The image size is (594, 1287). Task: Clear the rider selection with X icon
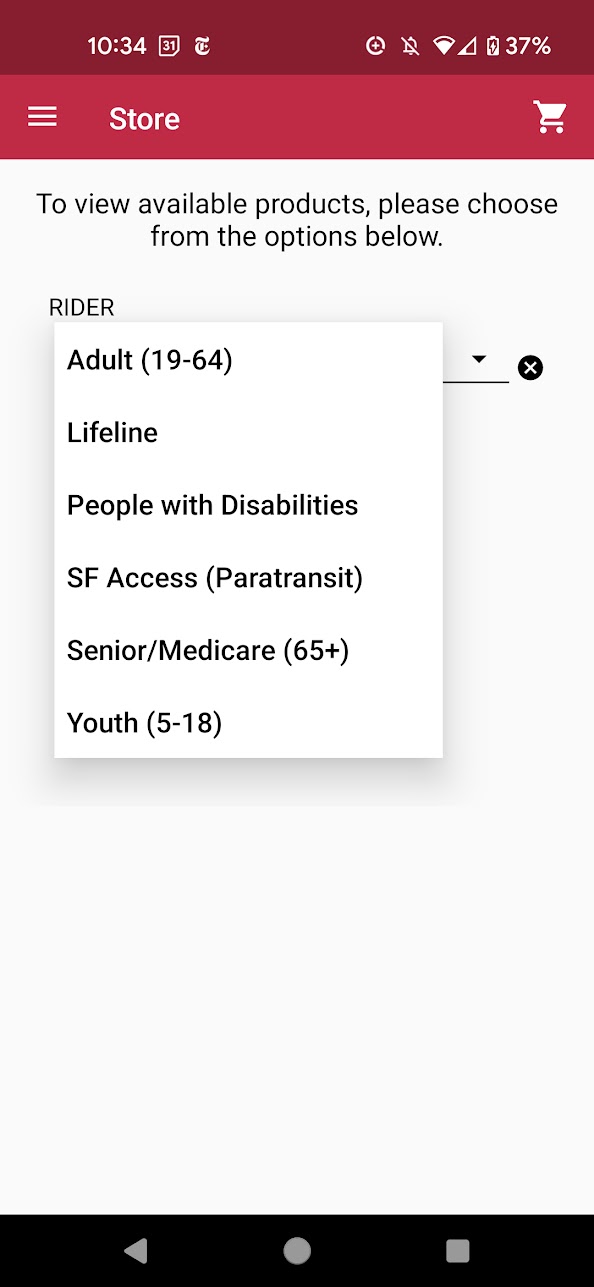531,368
